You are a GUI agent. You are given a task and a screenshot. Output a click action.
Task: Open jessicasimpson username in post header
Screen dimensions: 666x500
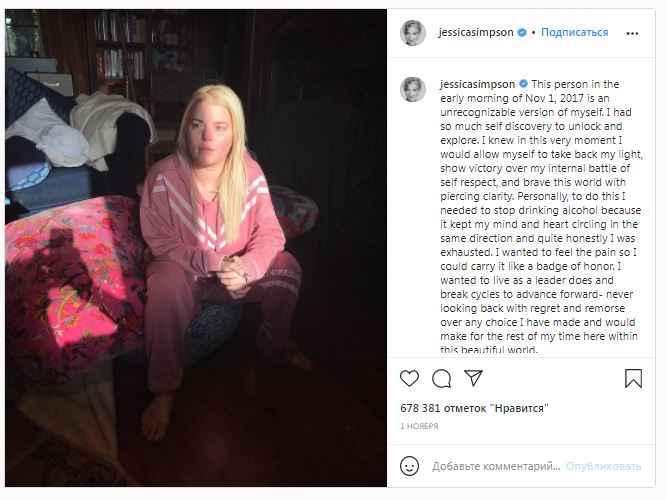[x=476, y=32]
